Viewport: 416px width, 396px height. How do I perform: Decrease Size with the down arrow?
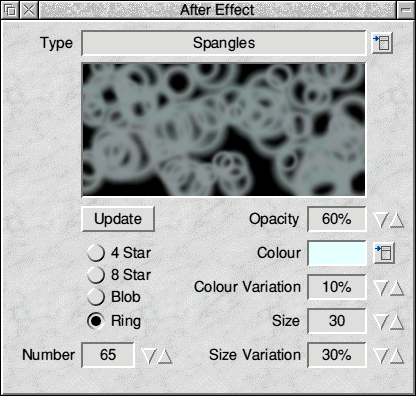(380, 322)
